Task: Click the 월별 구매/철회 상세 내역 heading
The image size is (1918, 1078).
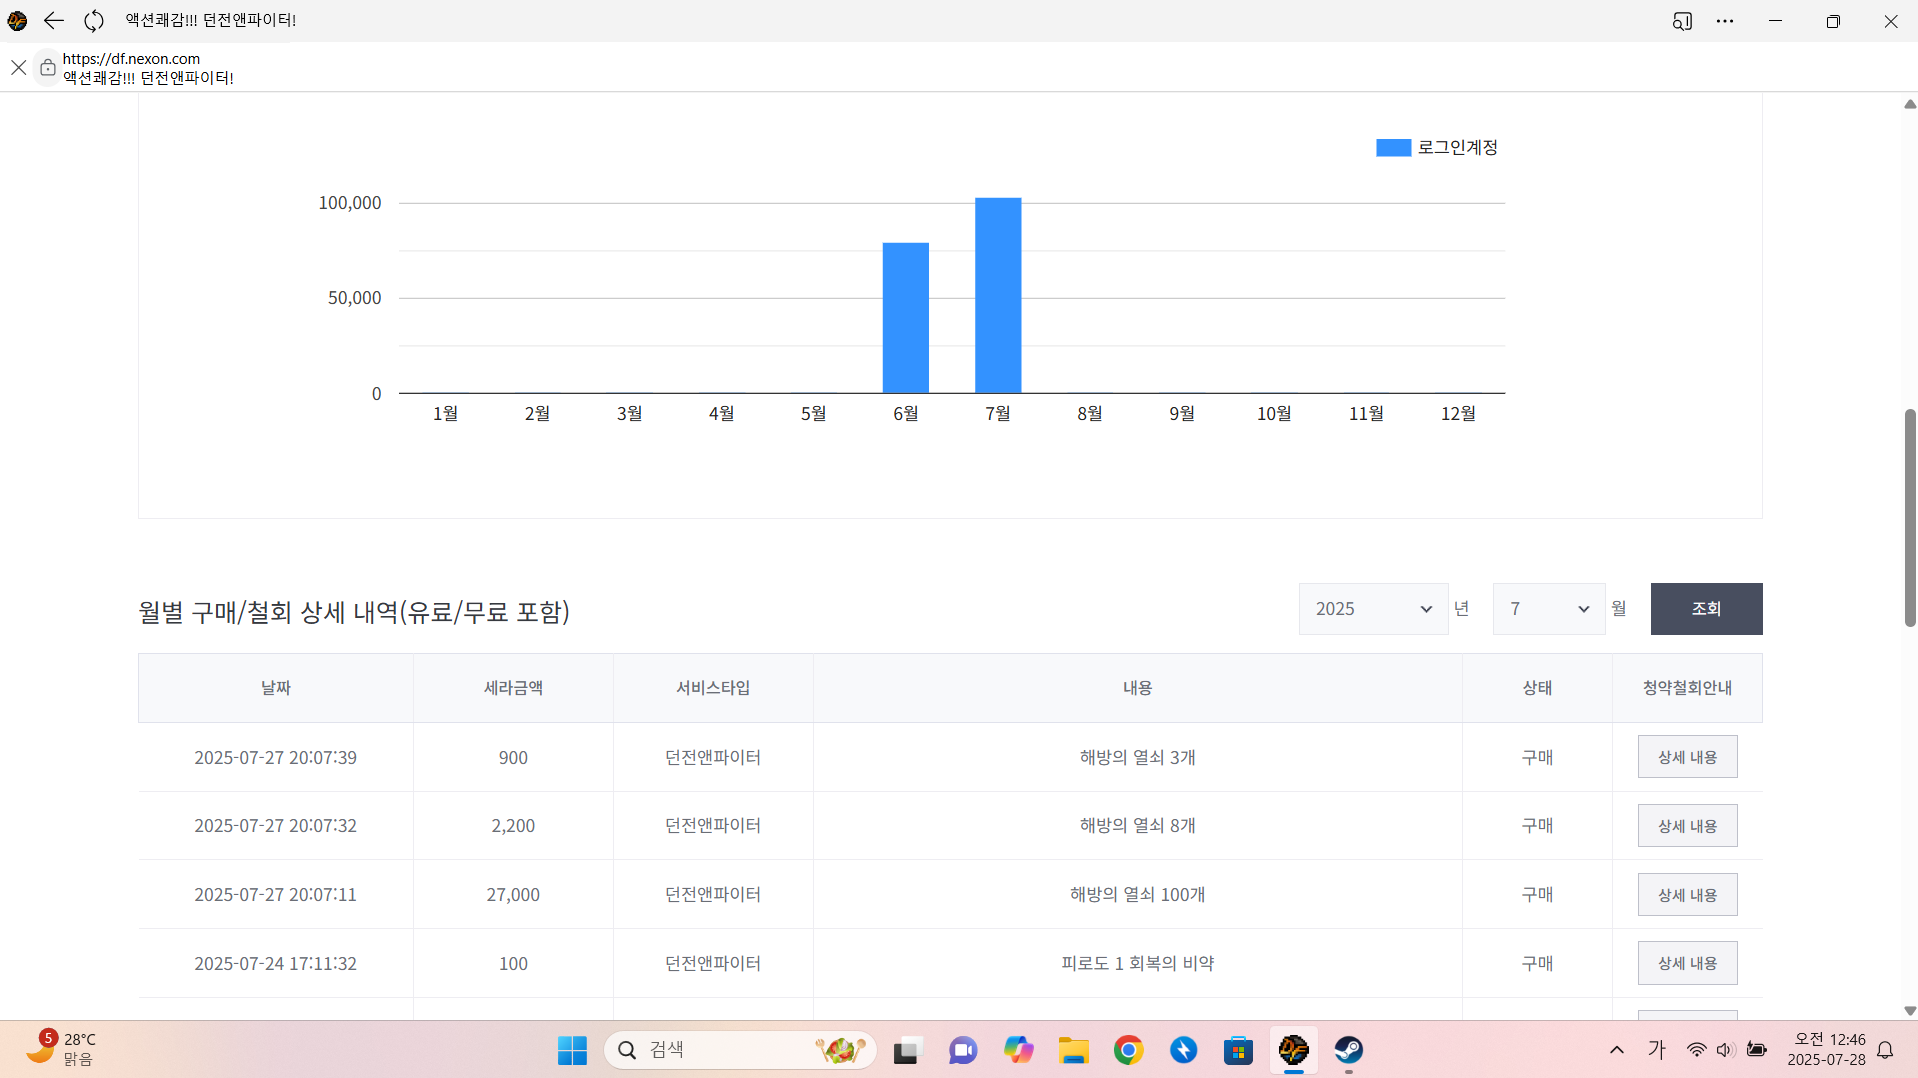Action: pyautogui.click(x=354, y=612)
